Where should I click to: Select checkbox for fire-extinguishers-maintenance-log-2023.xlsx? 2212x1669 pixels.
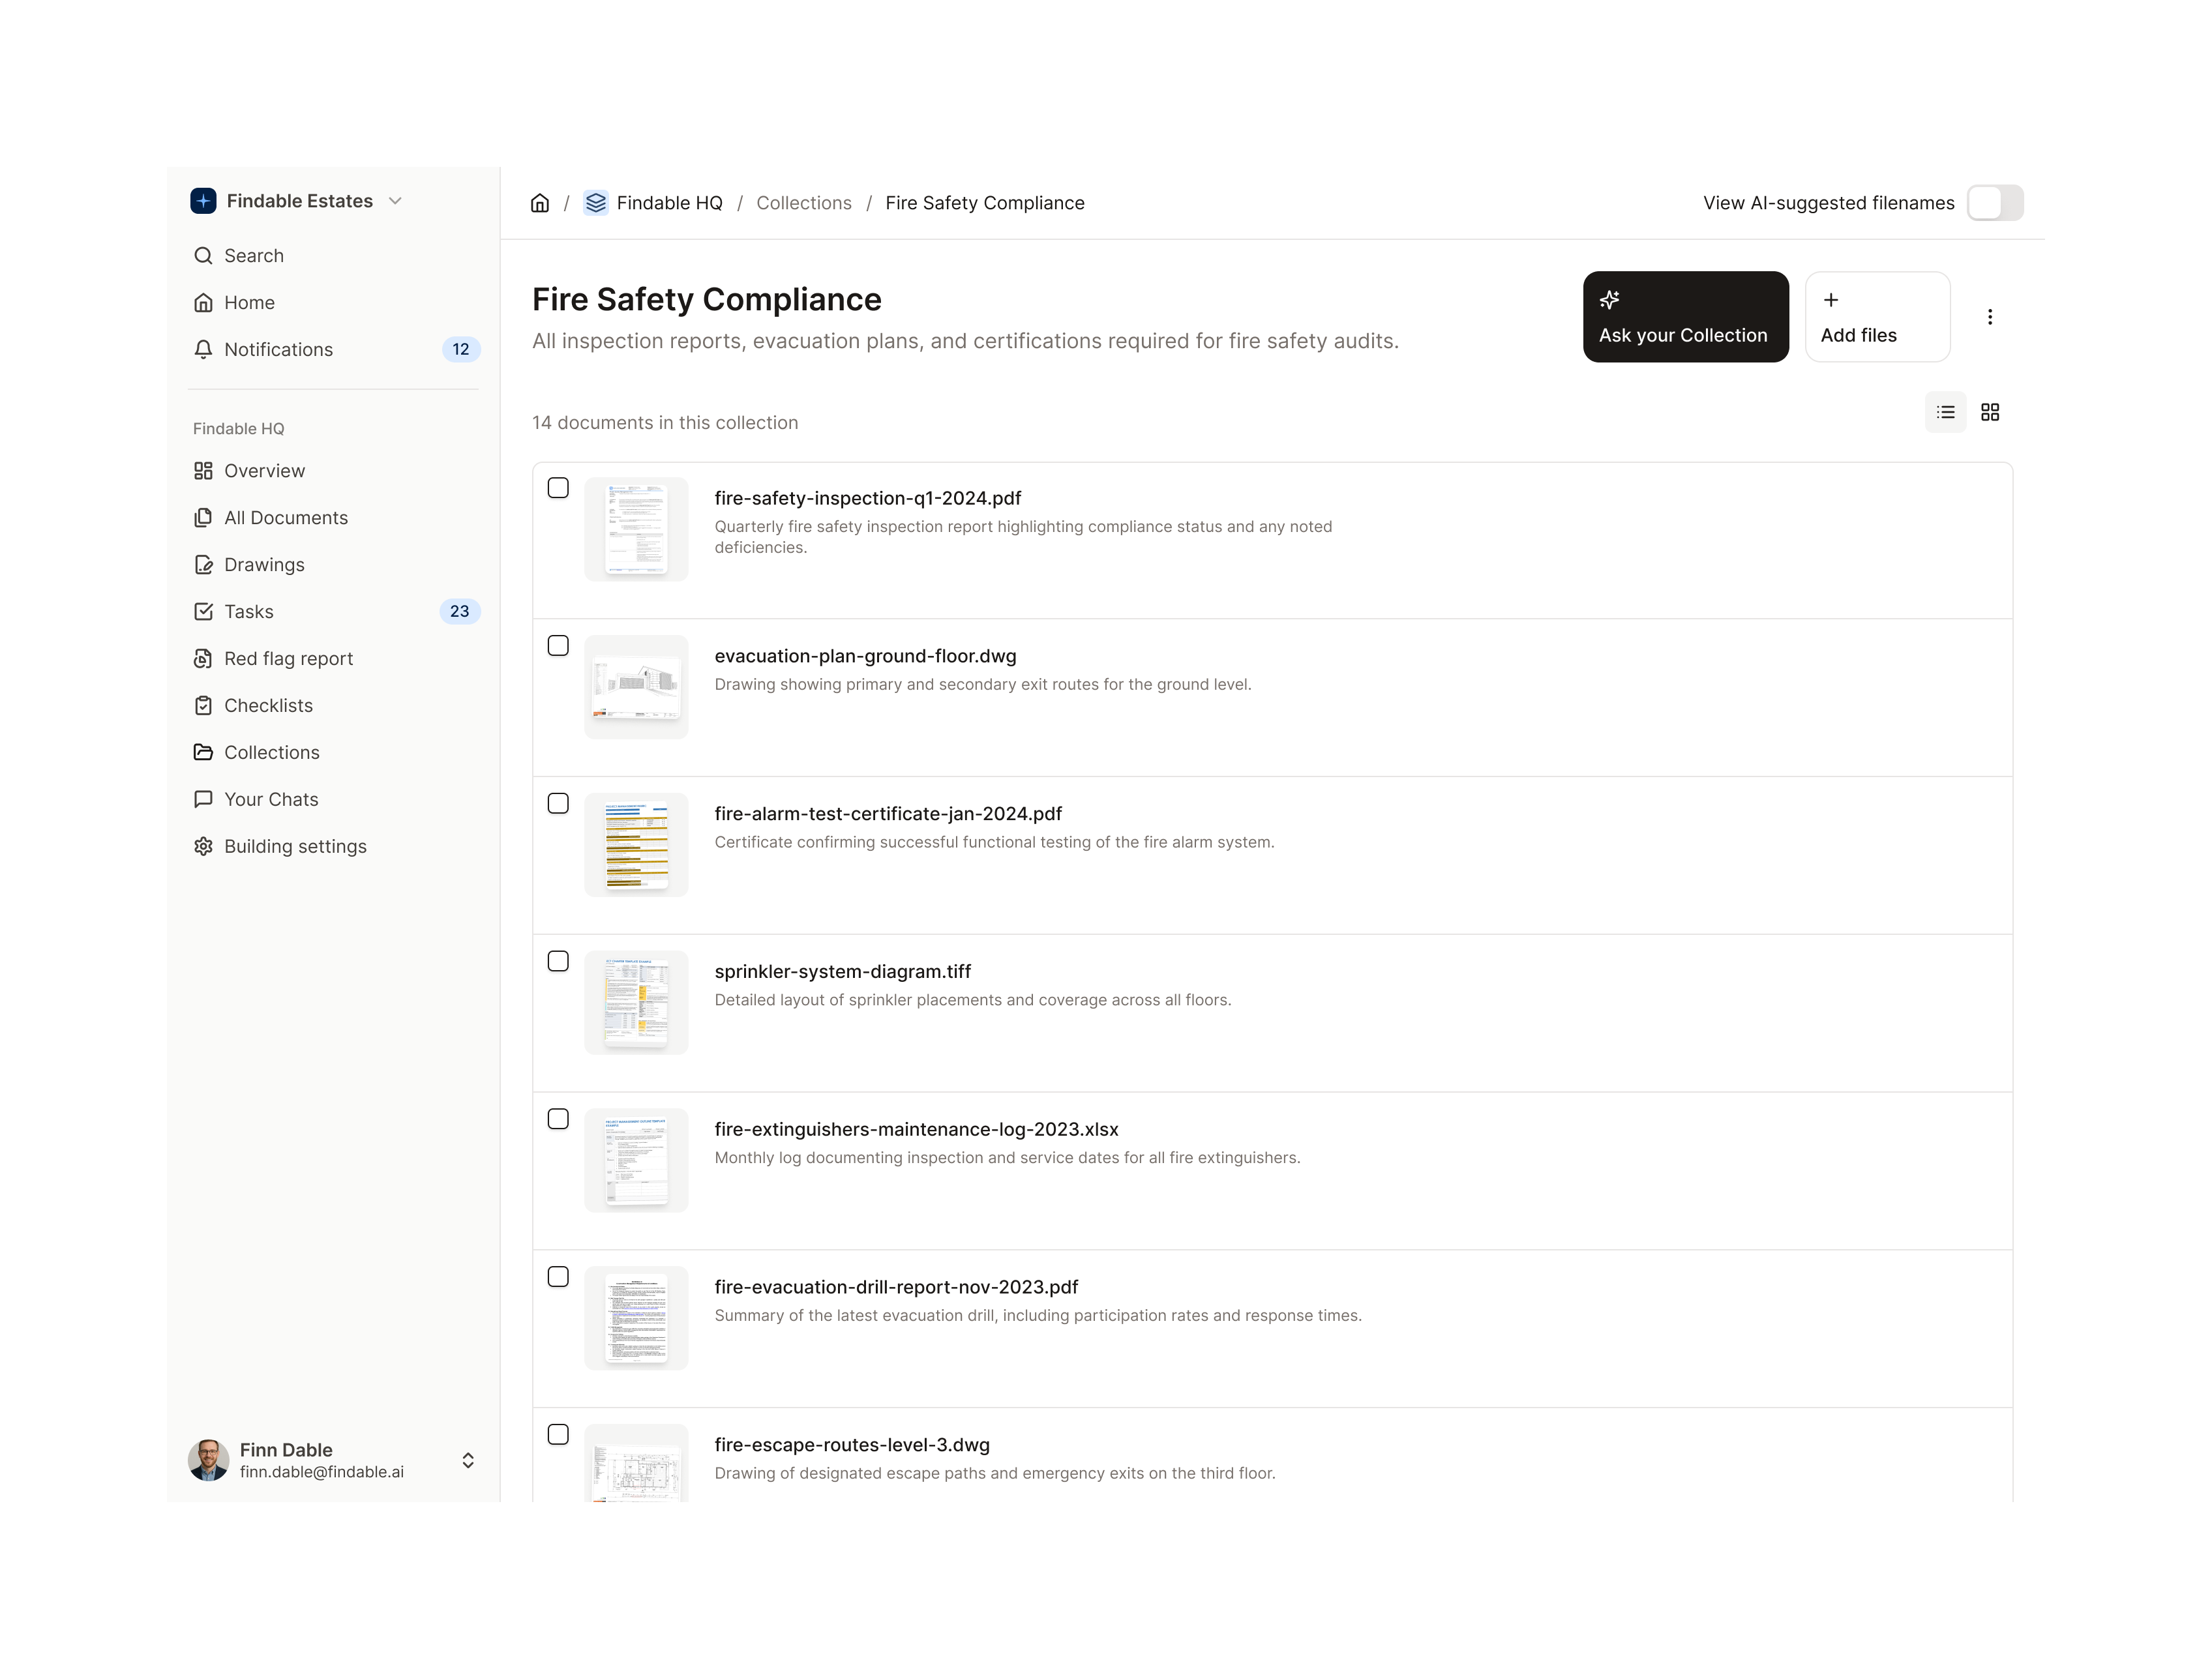558,1119
